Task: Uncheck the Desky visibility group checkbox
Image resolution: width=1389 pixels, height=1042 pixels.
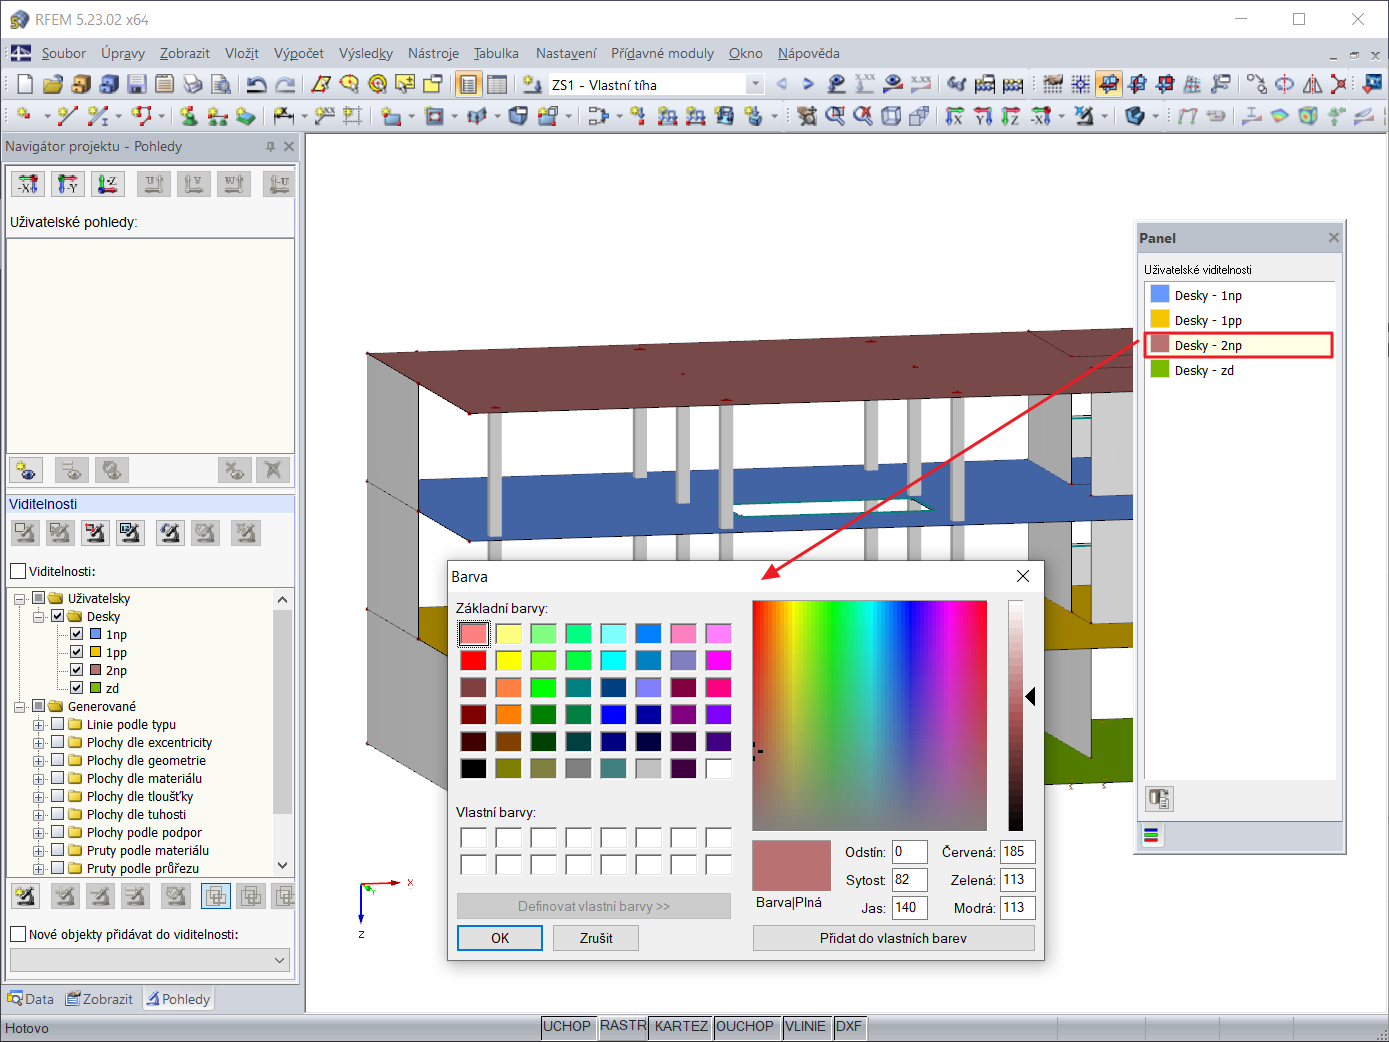Action: pos(58,616)
